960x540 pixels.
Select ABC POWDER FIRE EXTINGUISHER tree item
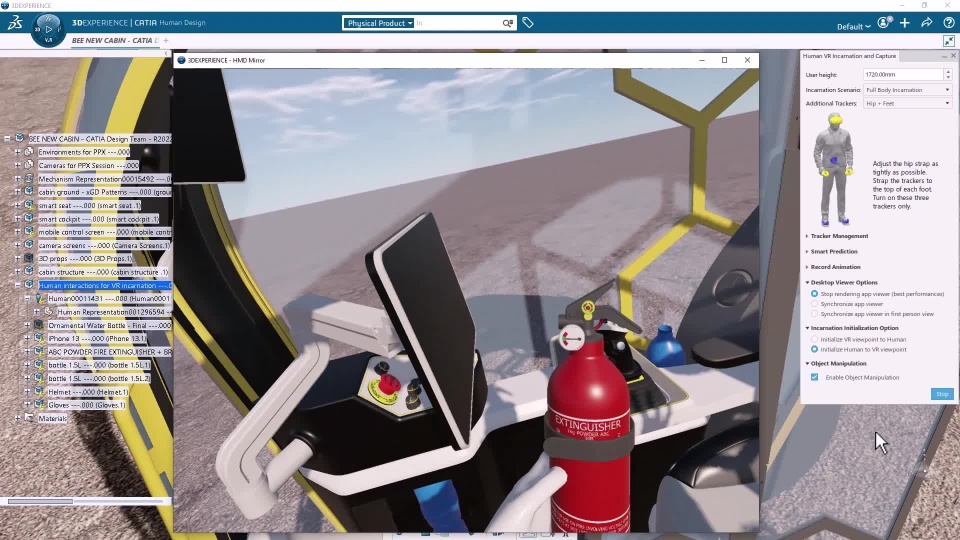pos(110,352)
